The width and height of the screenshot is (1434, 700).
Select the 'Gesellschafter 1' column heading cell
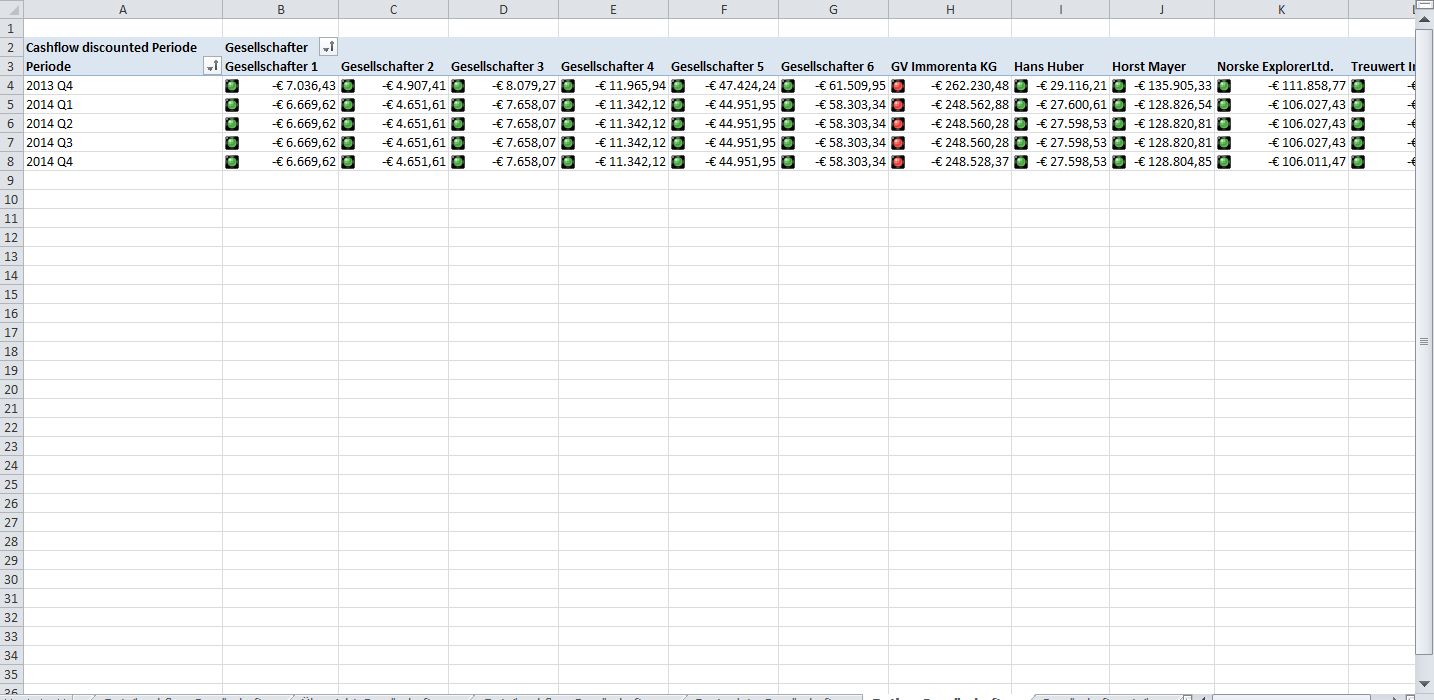[x=281, y=66]
